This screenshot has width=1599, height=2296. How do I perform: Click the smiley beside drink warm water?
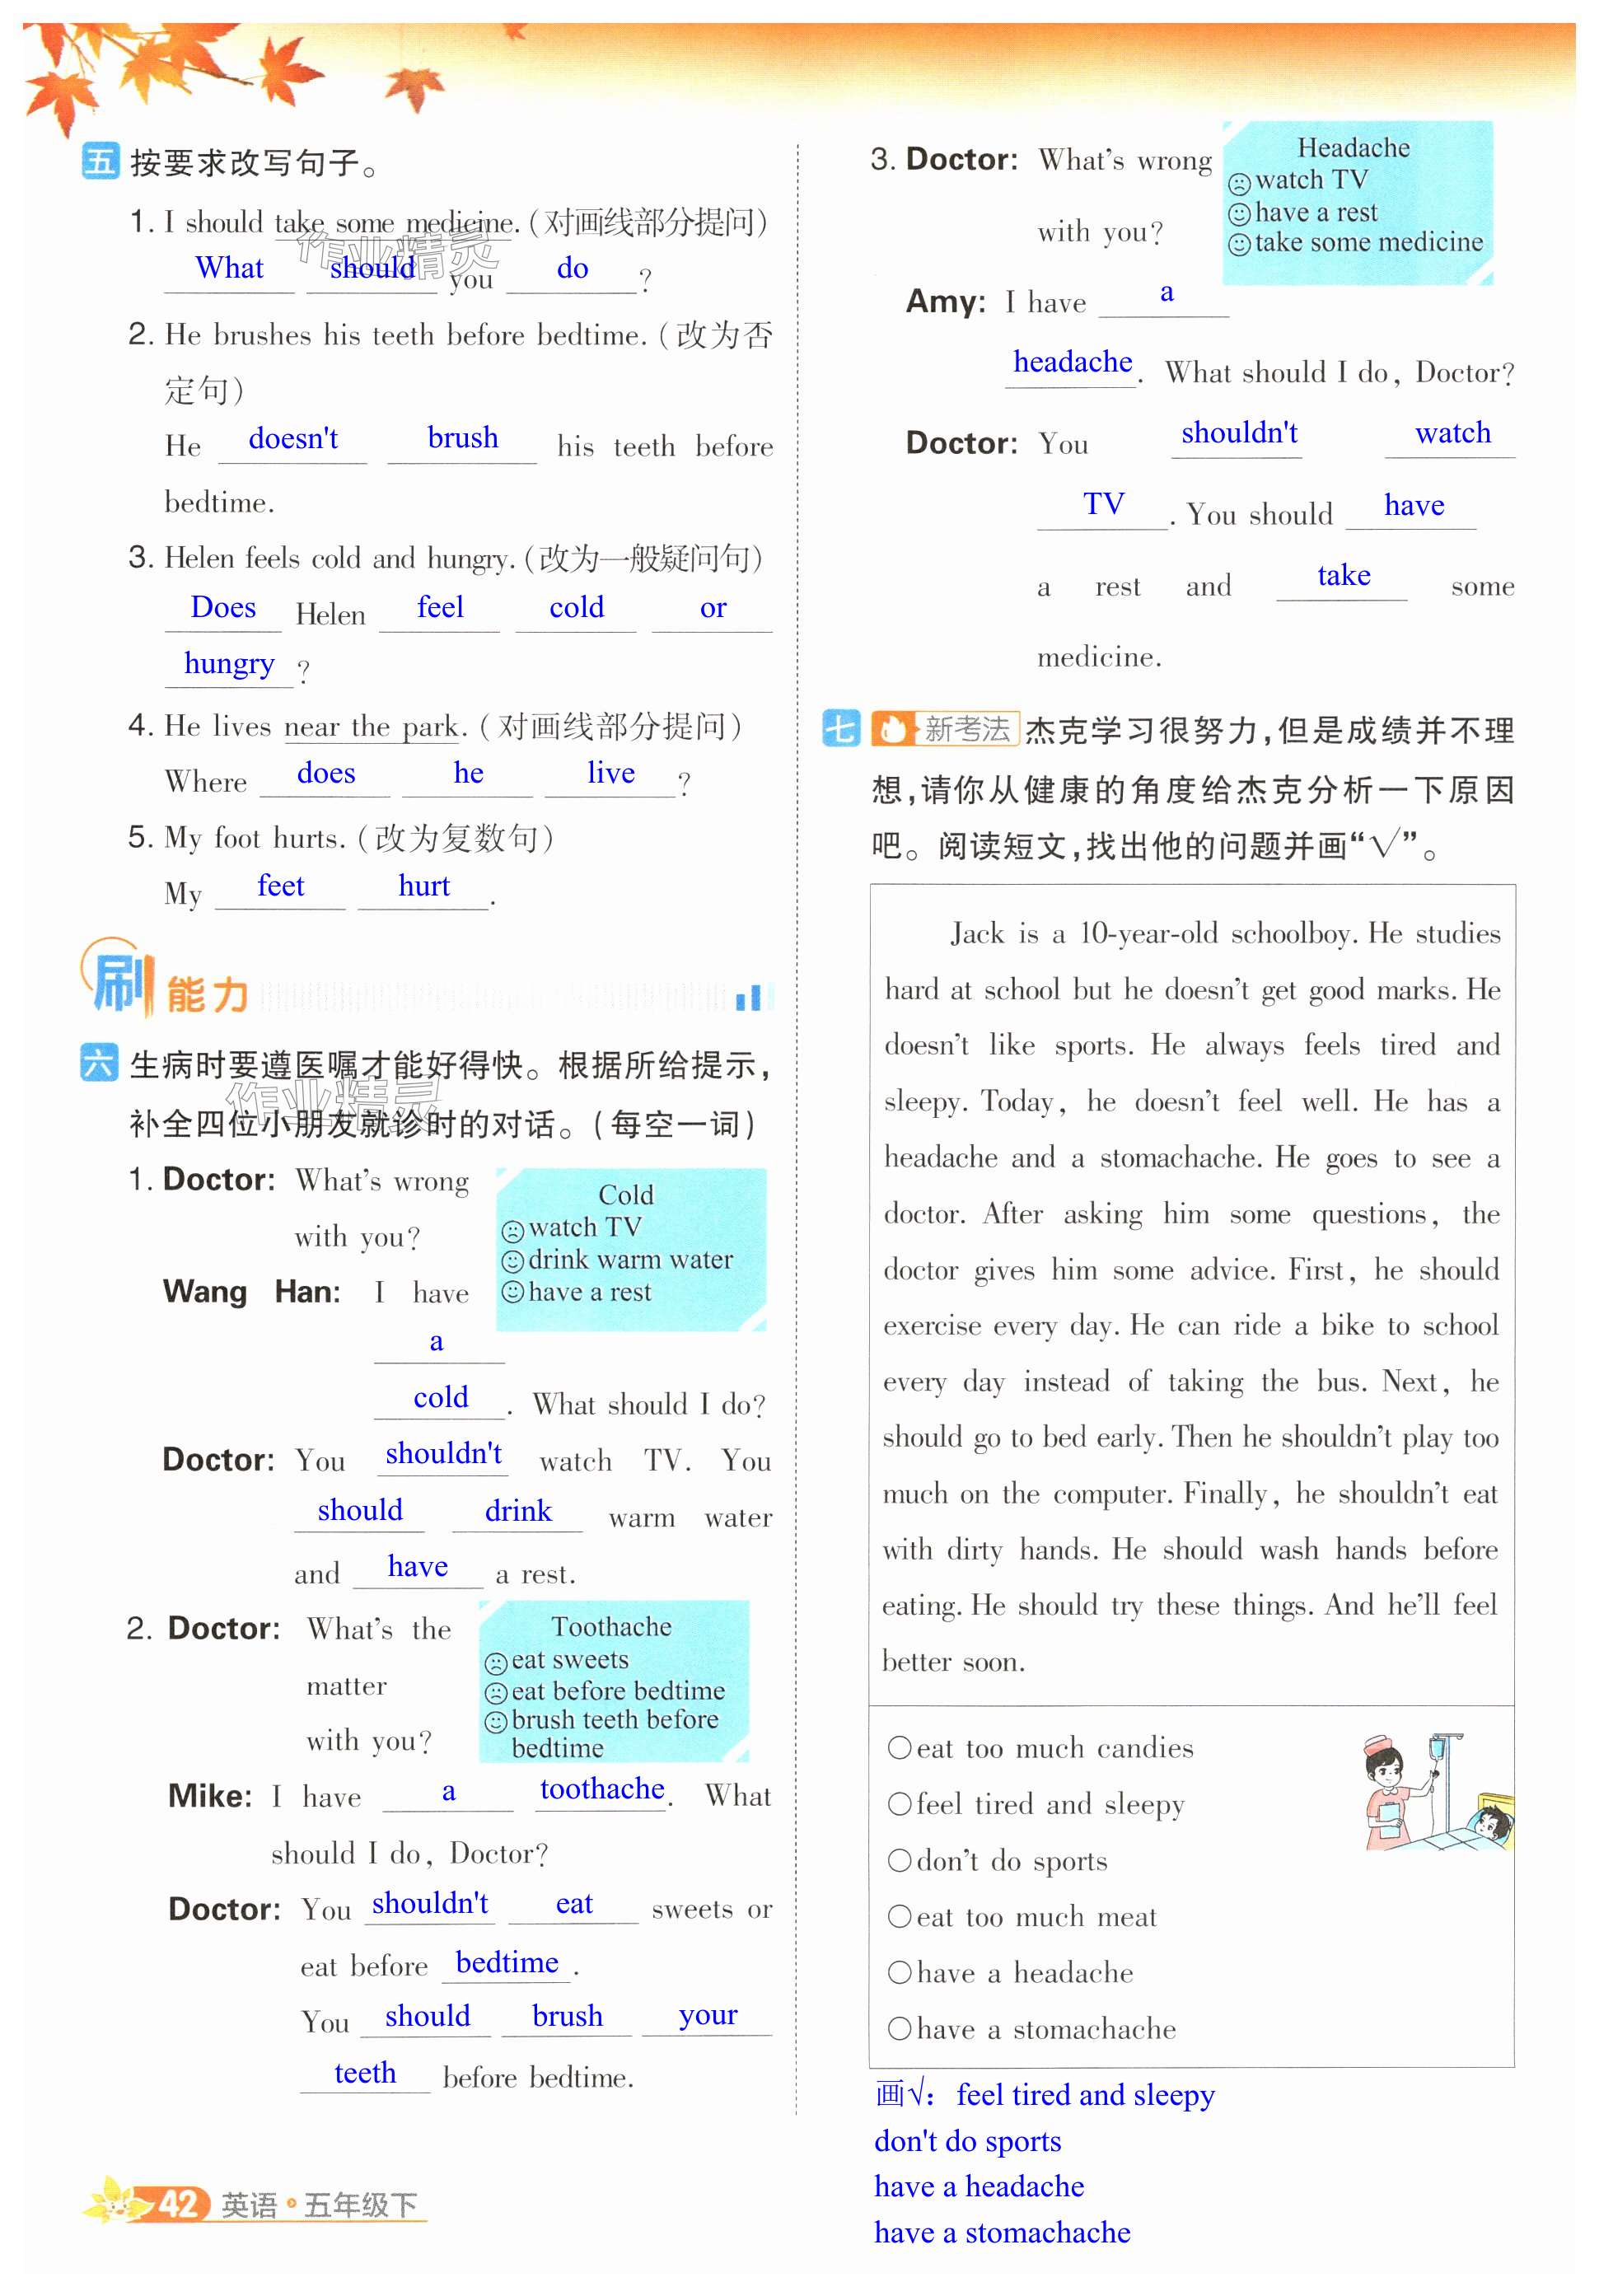[512, 1261]
